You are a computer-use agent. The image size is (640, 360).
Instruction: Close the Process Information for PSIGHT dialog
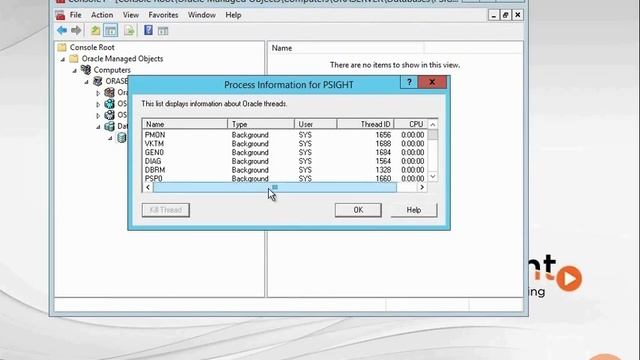[432, 82]
